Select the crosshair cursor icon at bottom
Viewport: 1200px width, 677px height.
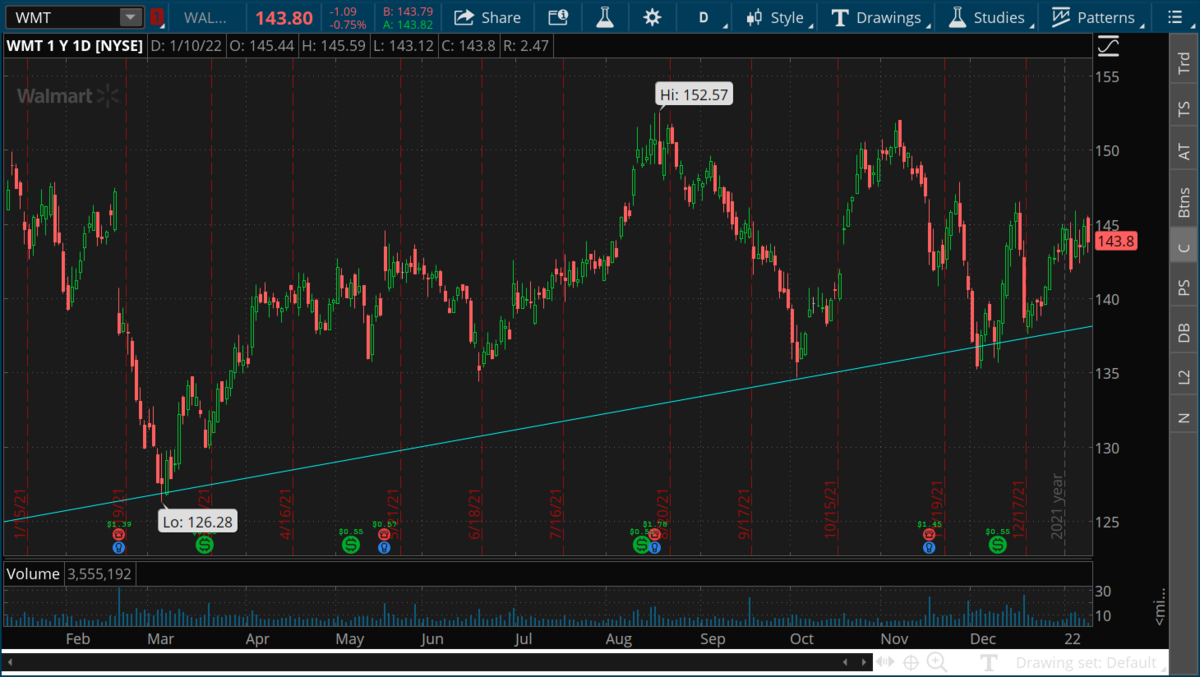click(x=911, y=662)
